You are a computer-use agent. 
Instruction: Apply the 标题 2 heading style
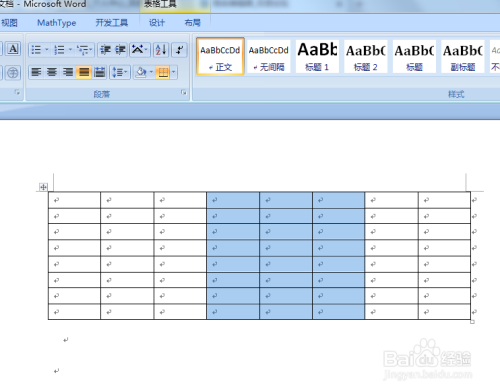(x=366, y=56)
